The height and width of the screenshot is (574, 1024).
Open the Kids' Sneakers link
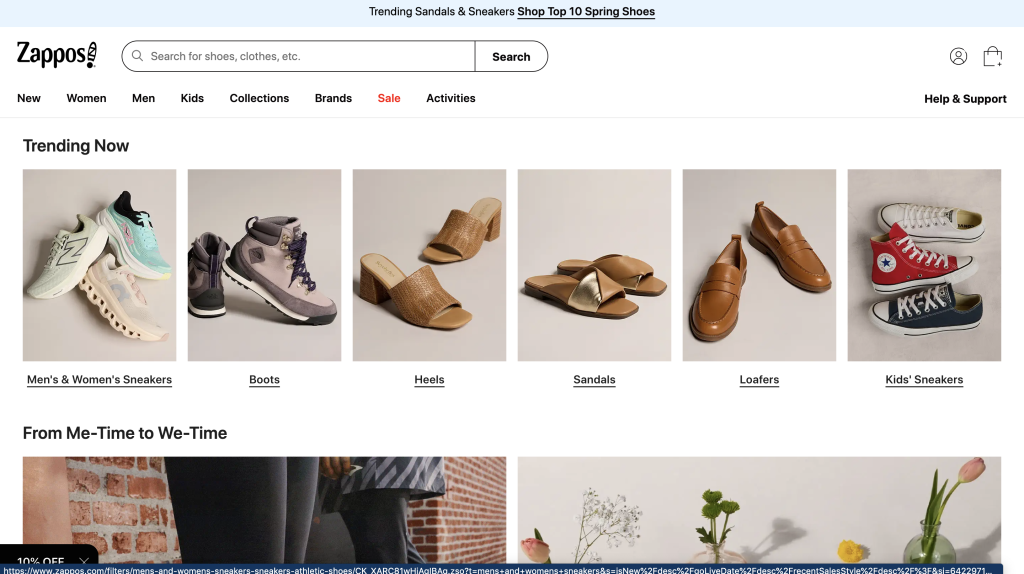(x=924, y=379)
